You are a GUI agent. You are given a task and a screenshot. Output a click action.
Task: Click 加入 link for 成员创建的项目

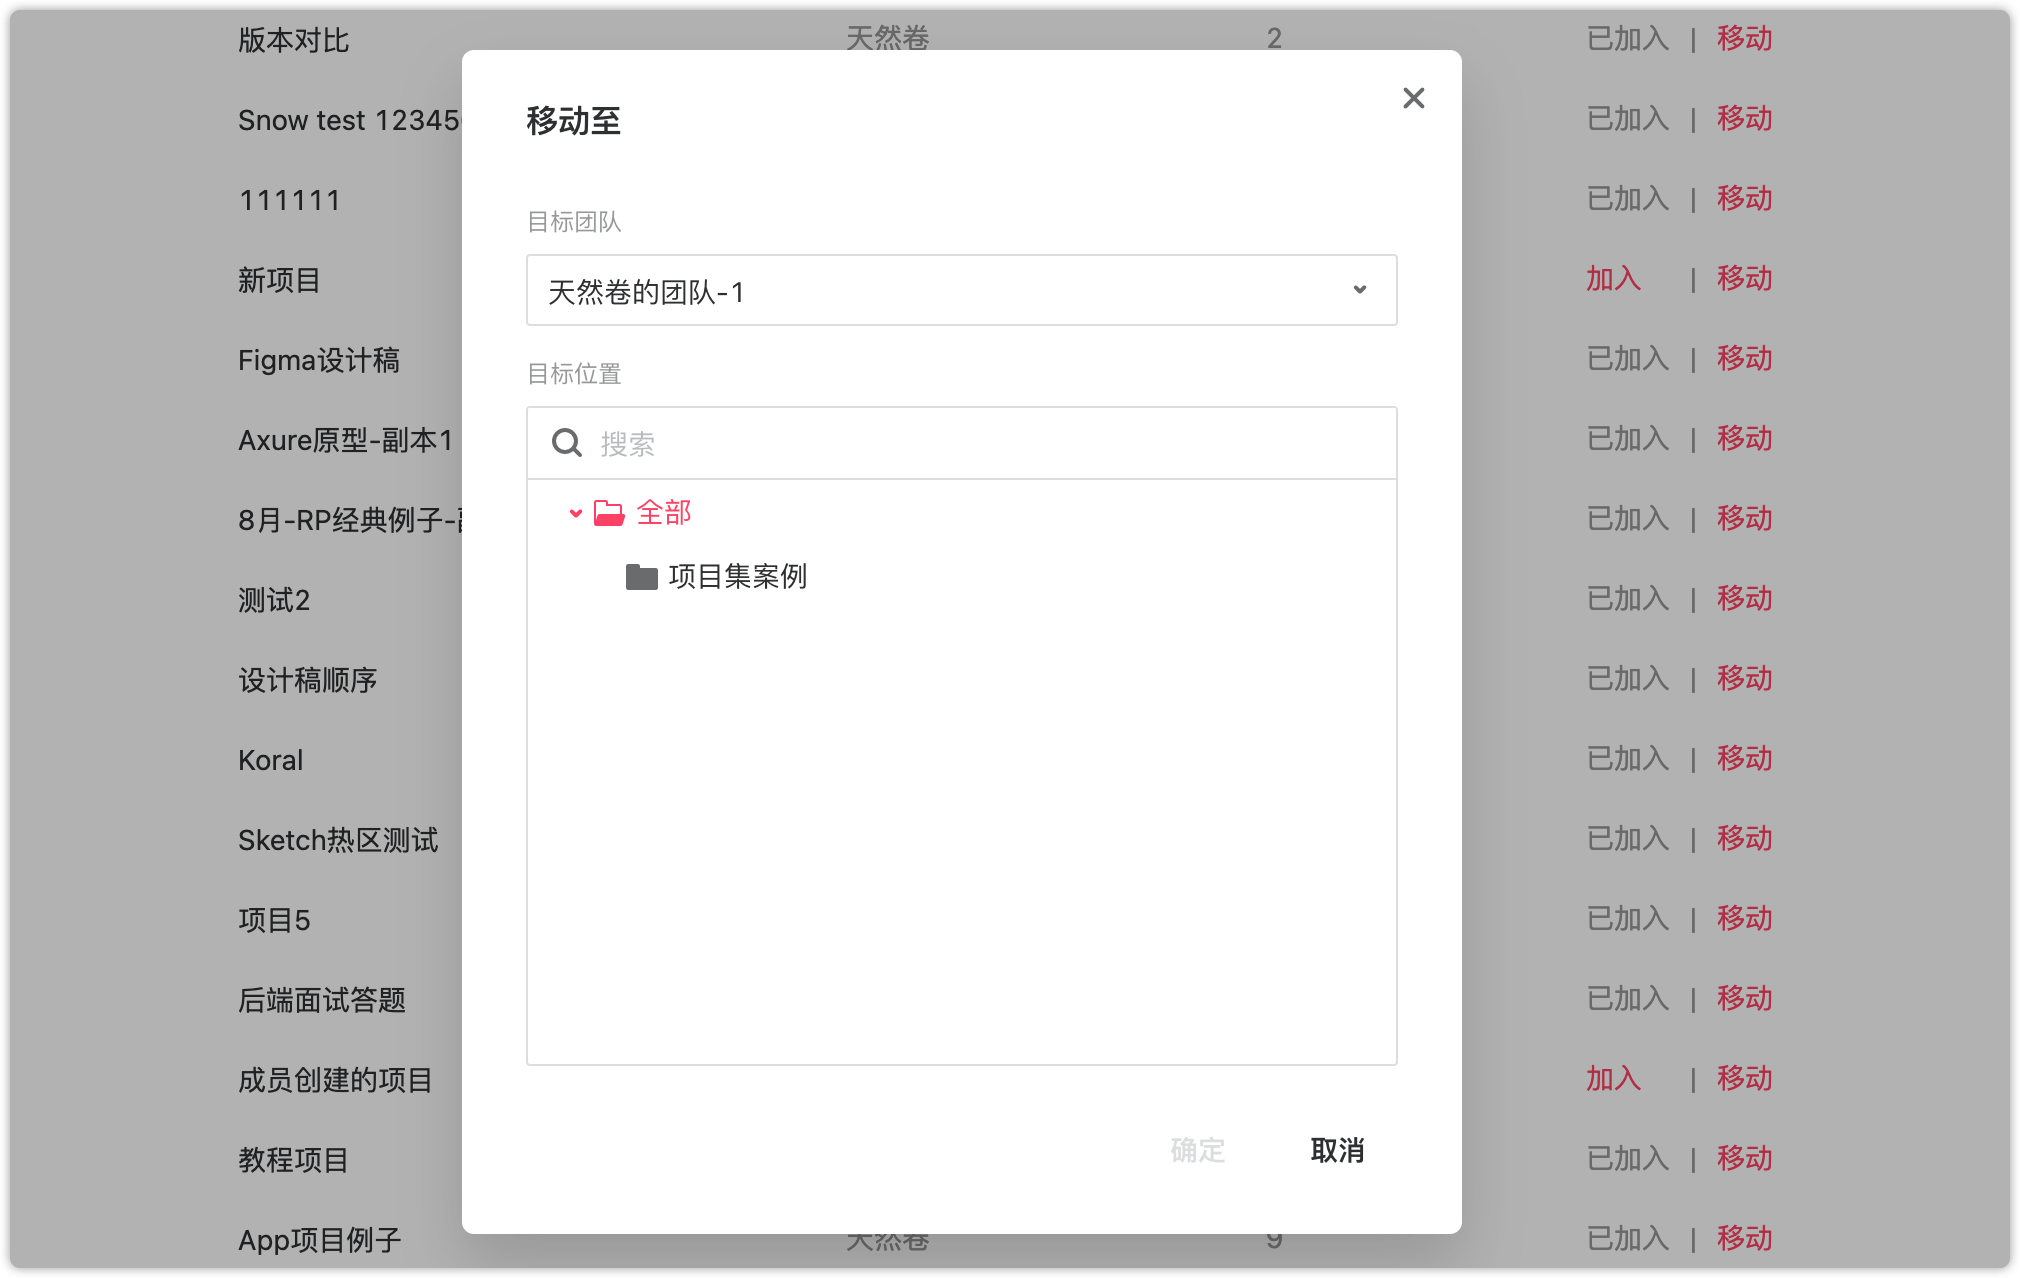click(1613, 1079)
